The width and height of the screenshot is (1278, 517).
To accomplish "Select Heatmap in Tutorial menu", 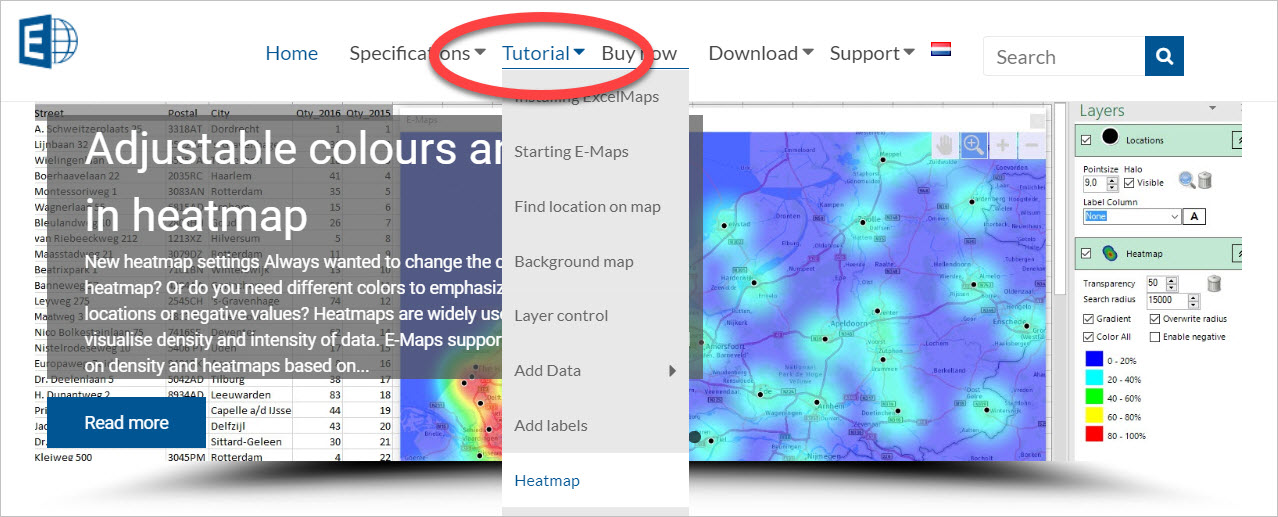I will pos(547,481).
